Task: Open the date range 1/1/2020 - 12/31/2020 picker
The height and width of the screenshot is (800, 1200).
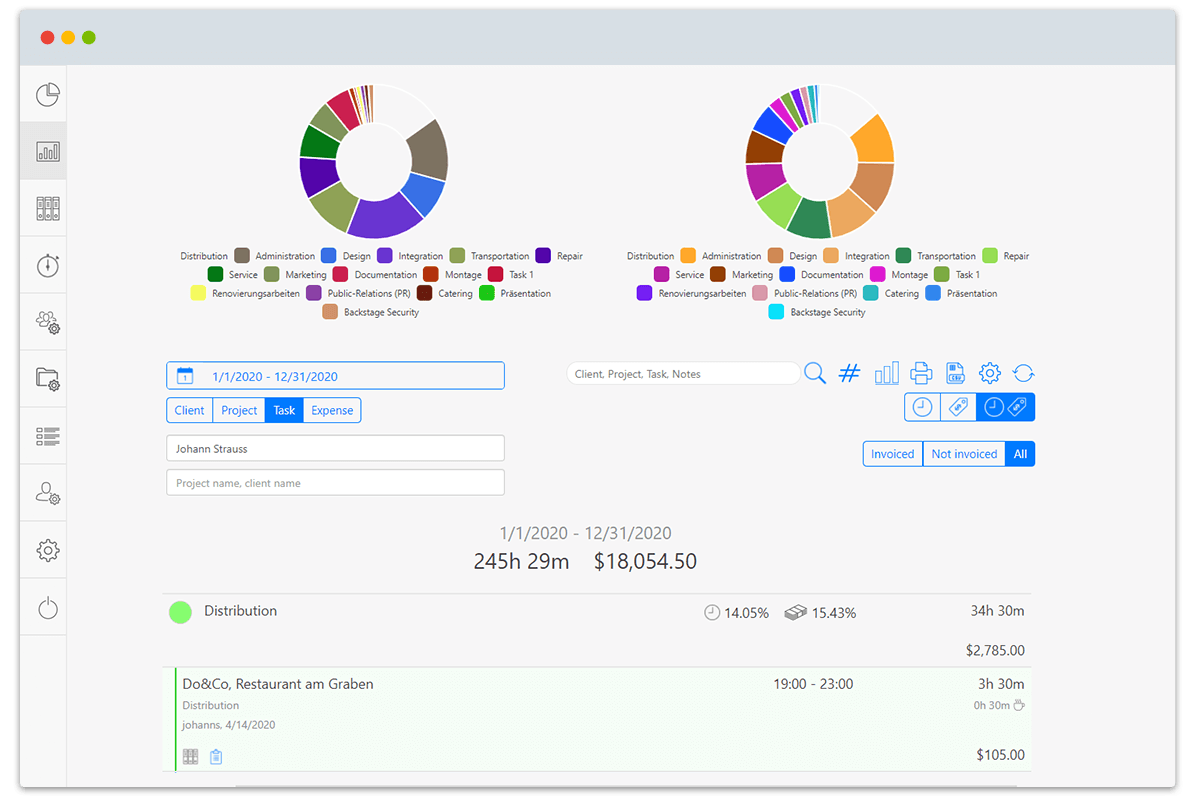Action: click(x=335, y=376)
